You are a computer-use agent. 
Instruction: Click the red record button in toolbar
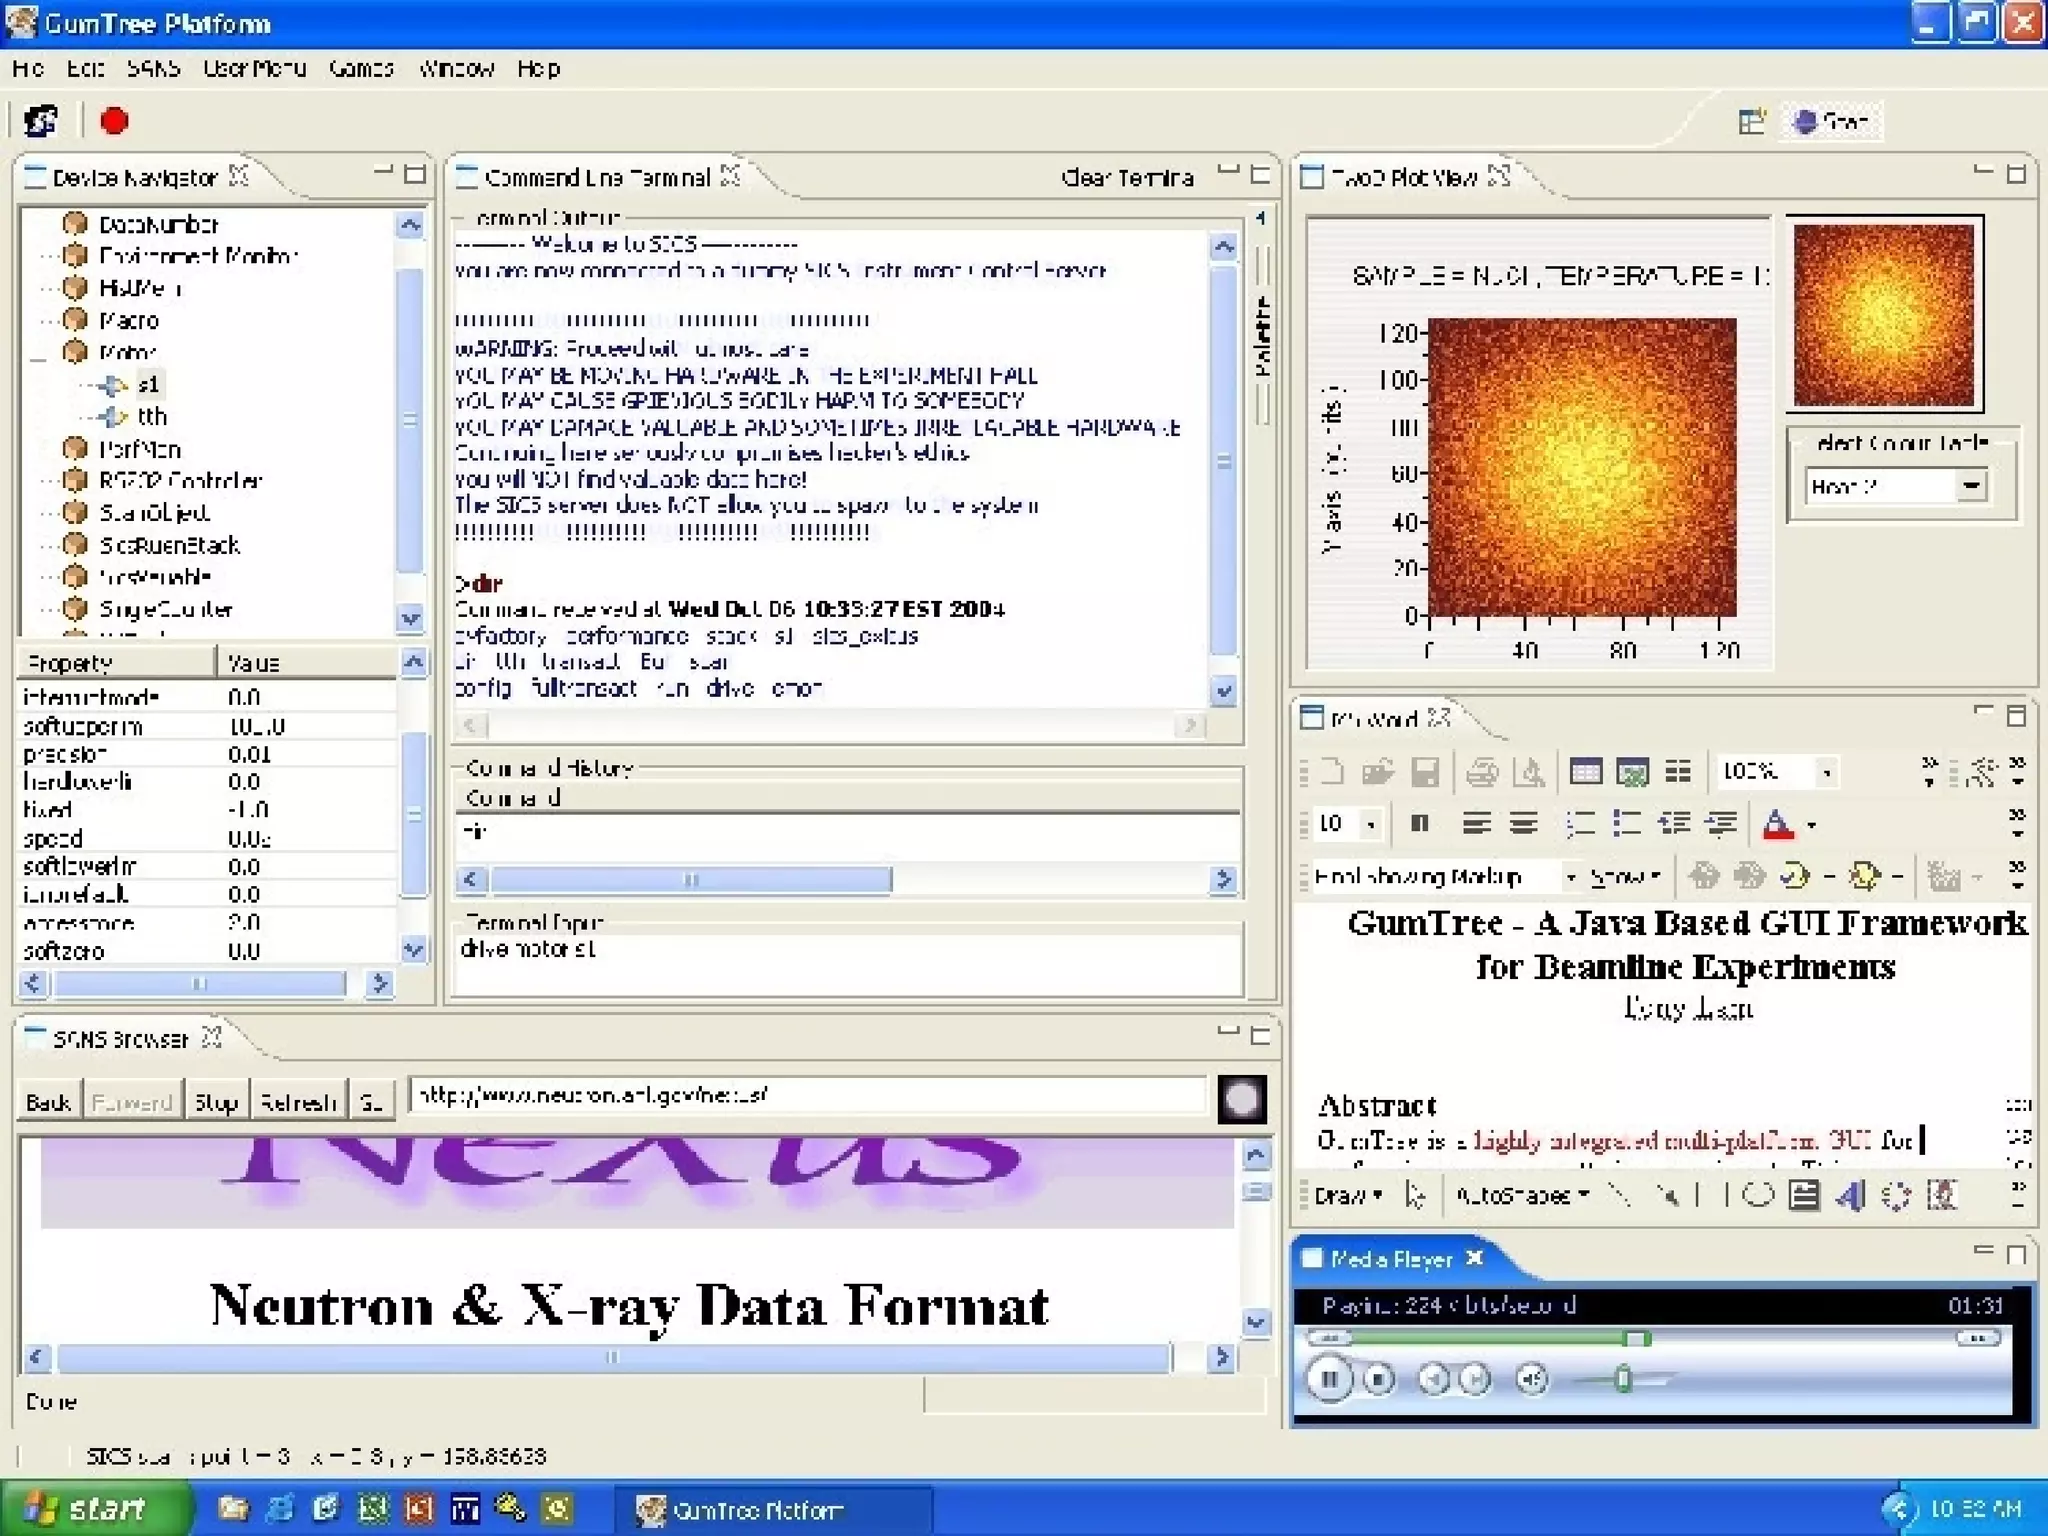114,121
